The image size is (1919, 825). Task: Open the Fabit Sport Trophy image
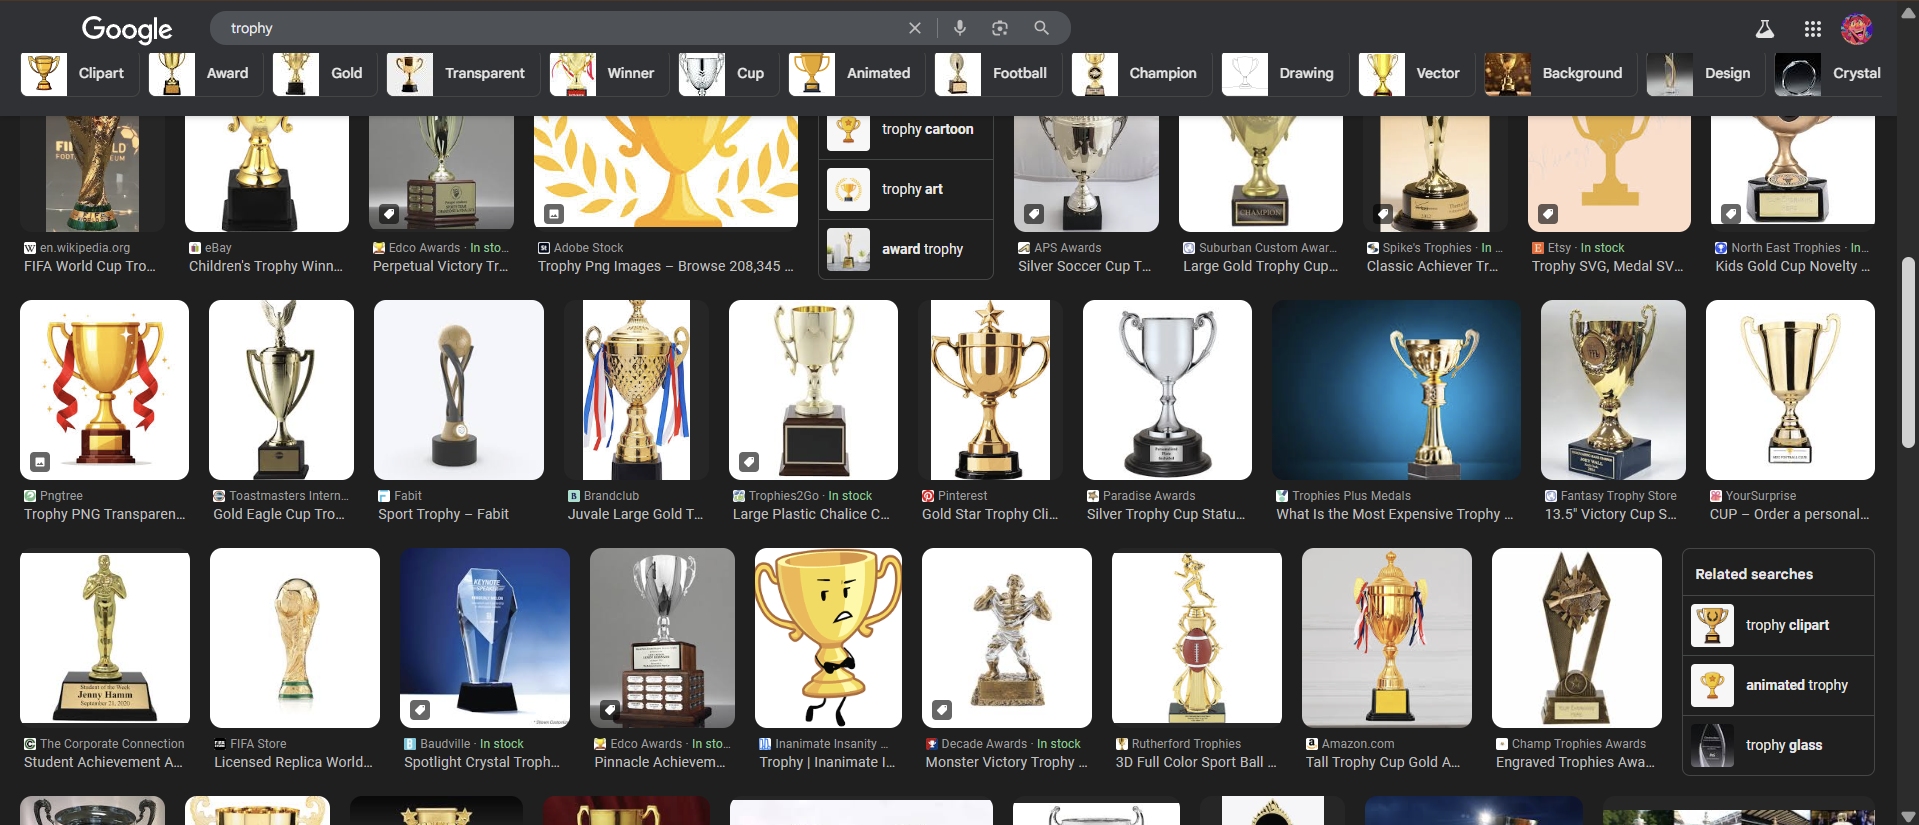click(x=458, y=390)
